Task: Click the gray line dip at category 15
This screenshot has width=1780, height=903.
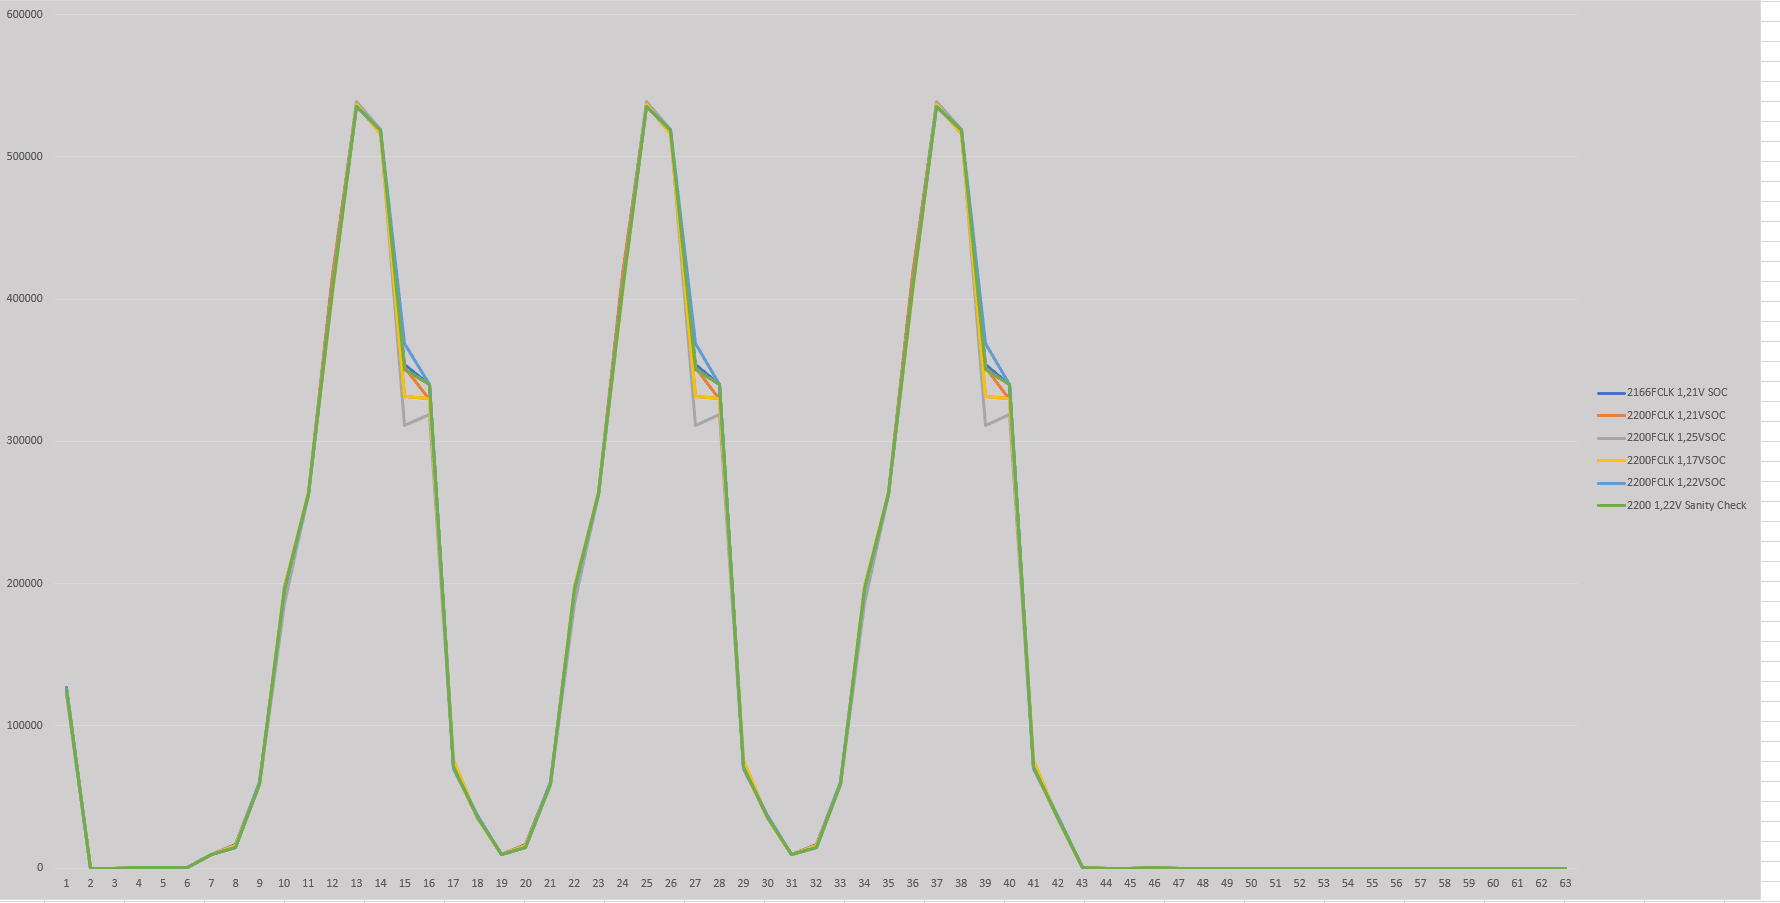Action: pyautogui.click(x=405, y=425)
